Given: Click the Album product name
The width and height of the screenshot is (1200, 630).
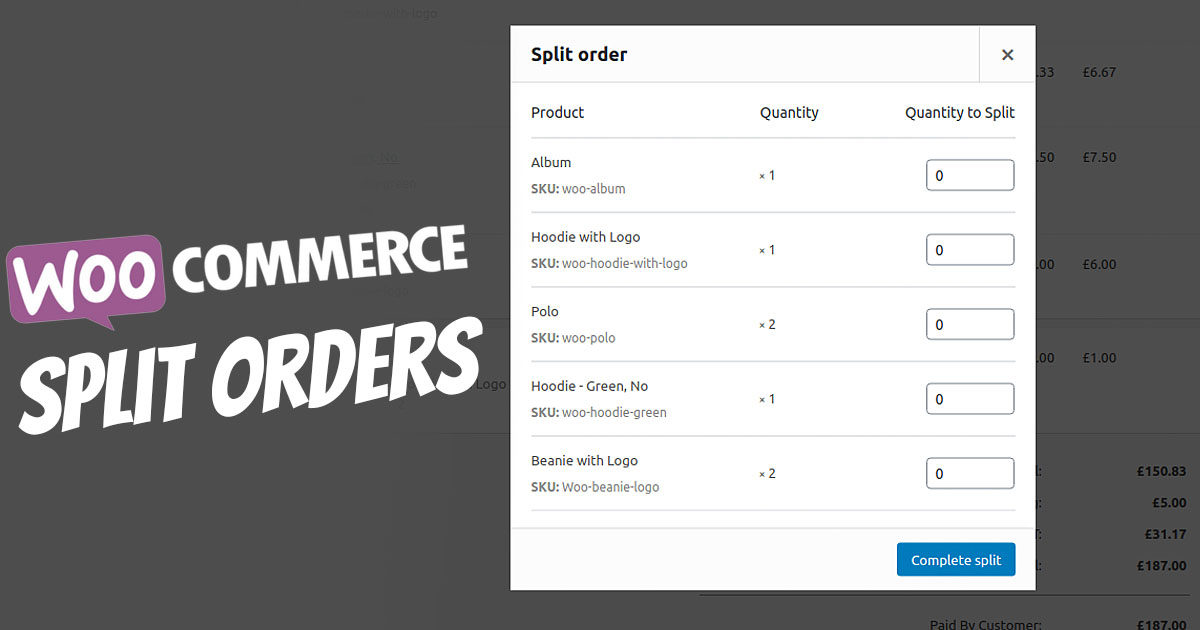Looking at the screenshot, I should tap(550, 162).
